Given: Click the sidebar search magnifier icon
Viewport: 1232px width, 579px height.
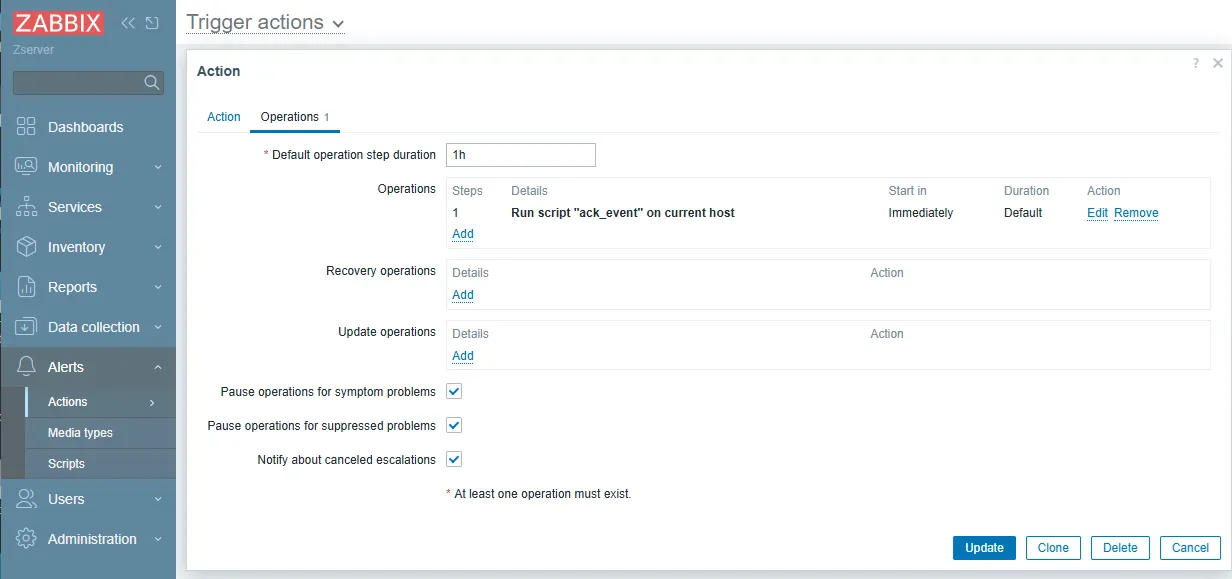Looking at the screenshot, I should pos(152,83).
